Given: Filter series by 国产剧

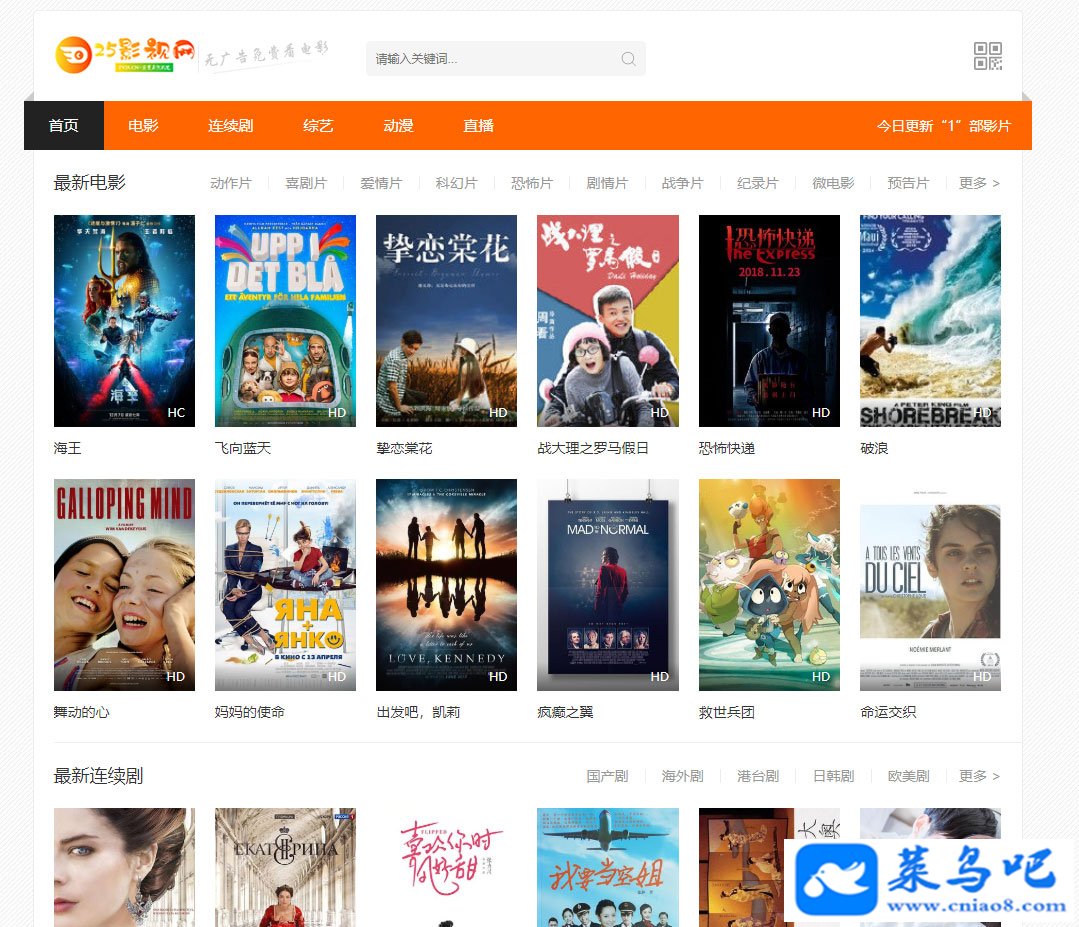Looking at the screenshot, I should [607, 776].
